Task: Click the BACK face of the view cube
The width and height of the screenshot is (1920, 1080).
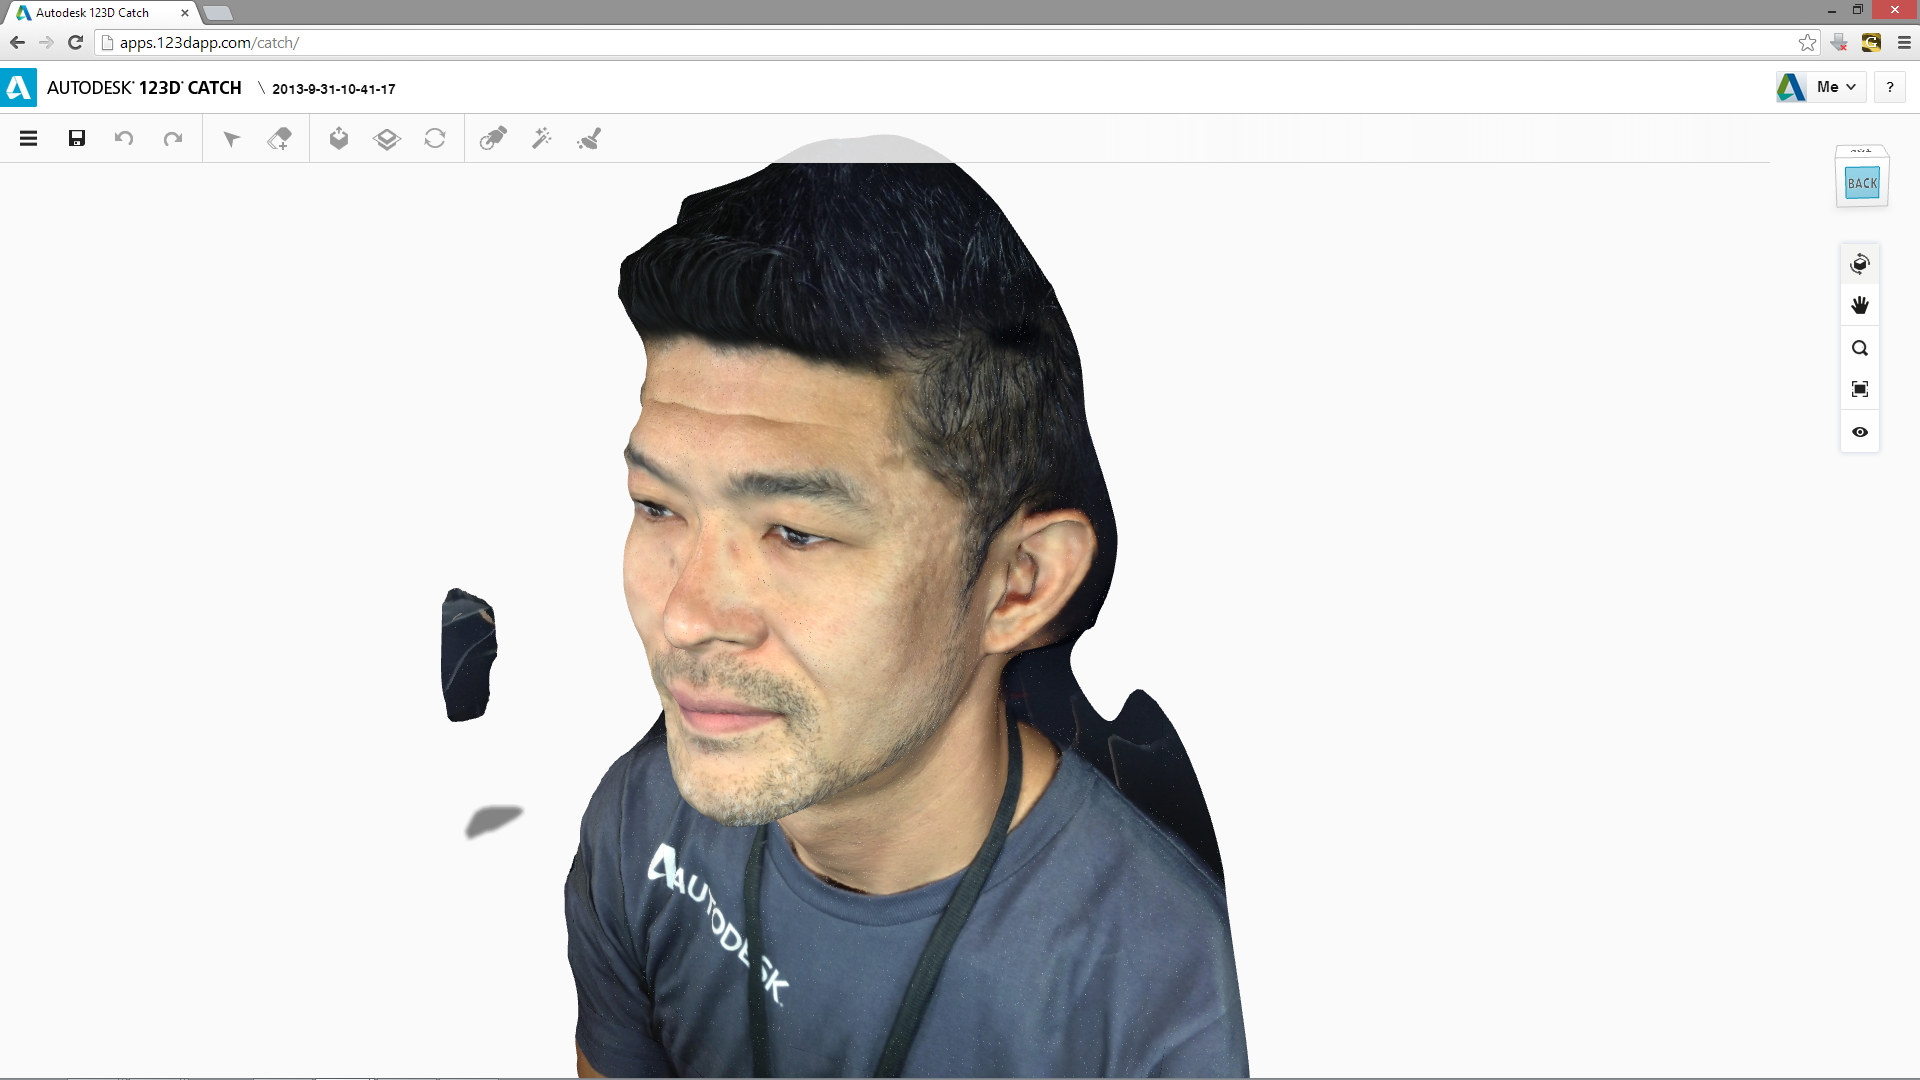Action: [1861, 183]
